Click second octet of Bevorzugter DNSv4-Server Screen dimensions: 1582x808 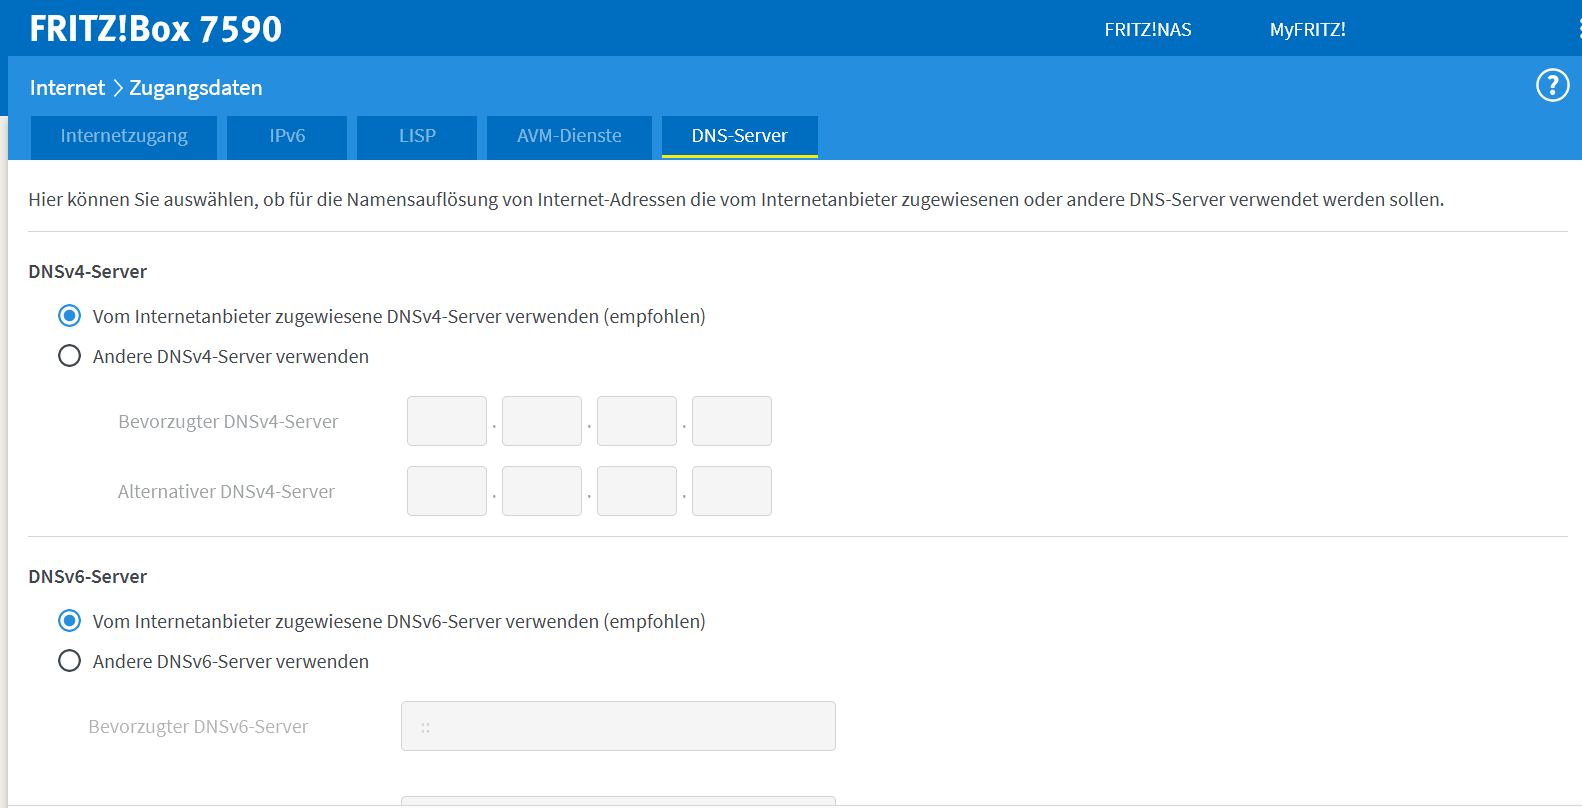(x=541, y=421)
